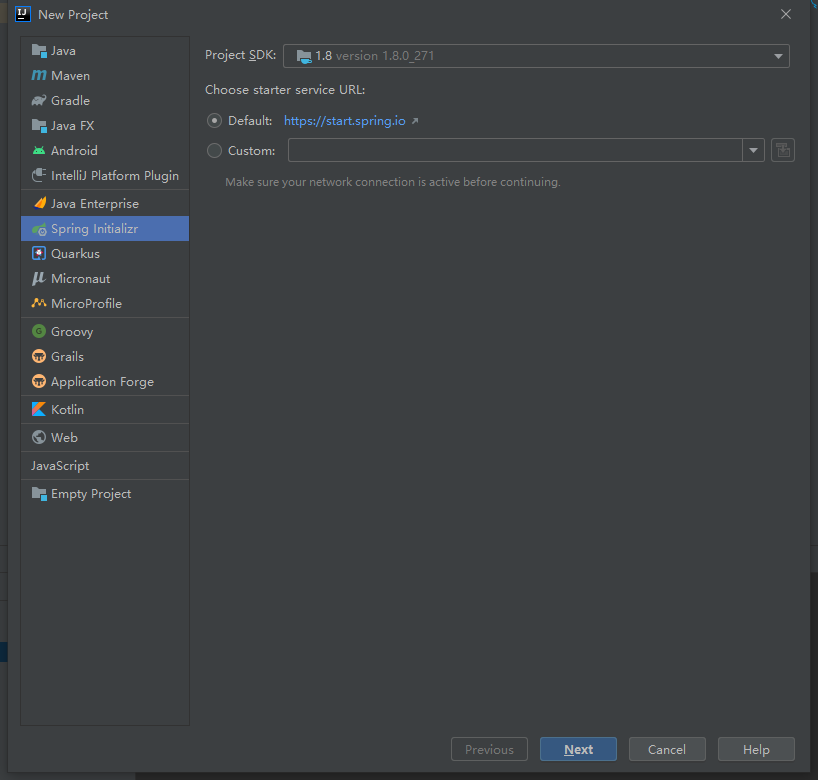Click the IntelliJ Platform Plugin icon

click(39, 175)
